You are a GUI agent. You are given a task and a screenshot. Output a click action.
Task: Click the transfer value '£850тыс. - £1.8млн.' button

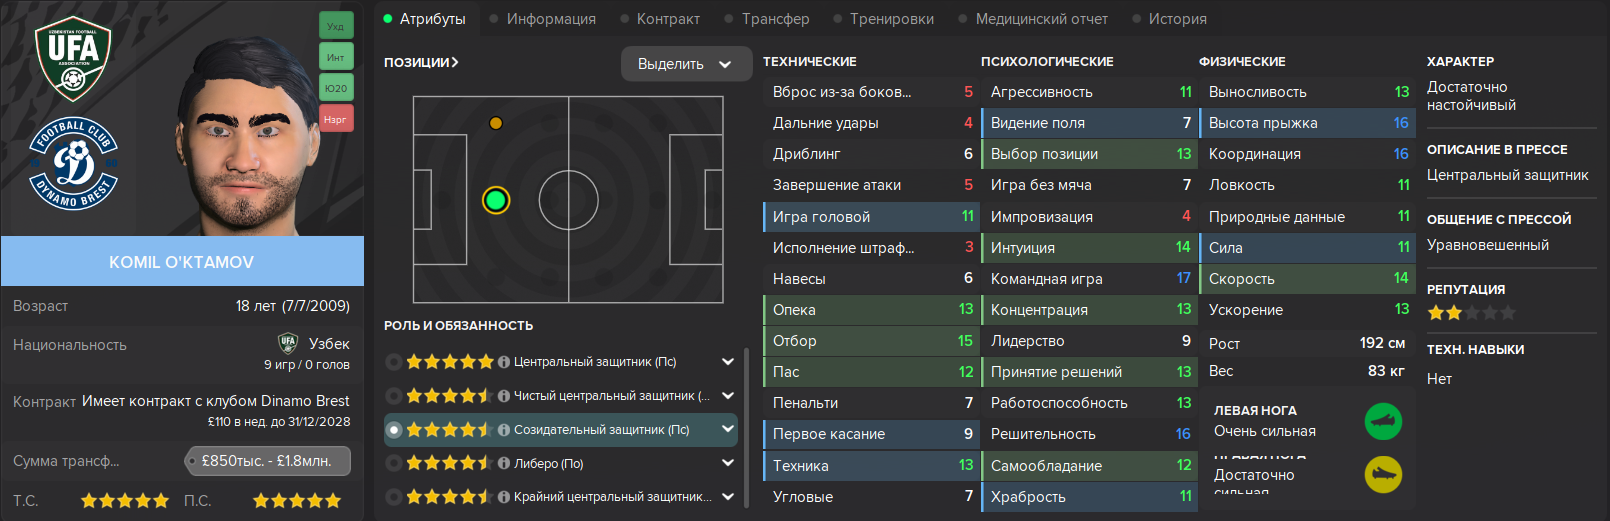(269, 461)
